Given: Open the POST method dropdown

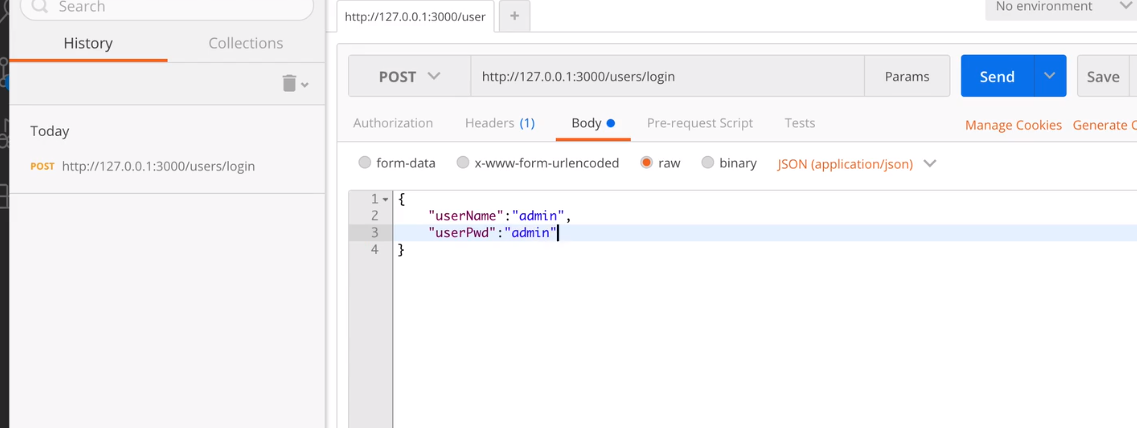Looking at the screenshot, I should click(x=410, y=76).
